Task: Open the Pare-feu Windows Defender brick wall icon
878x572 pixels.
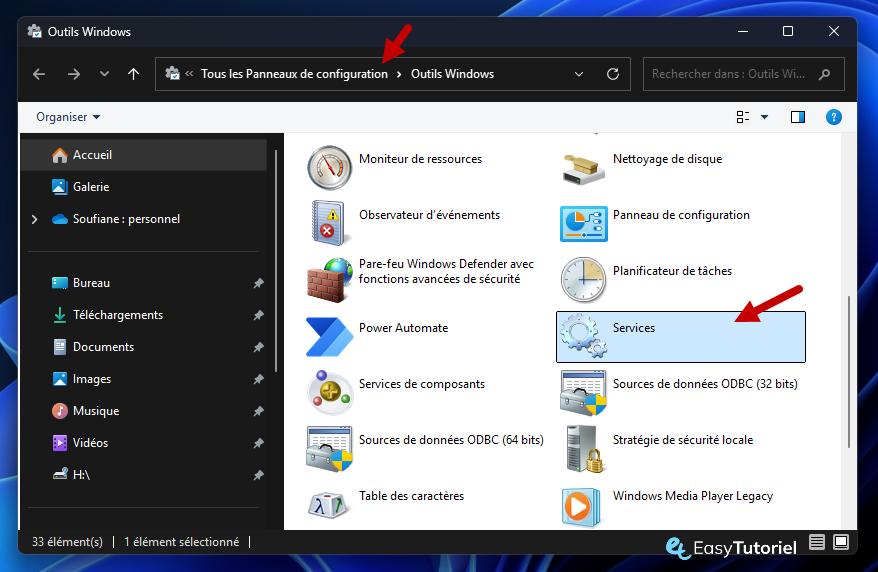Action: 329,280
